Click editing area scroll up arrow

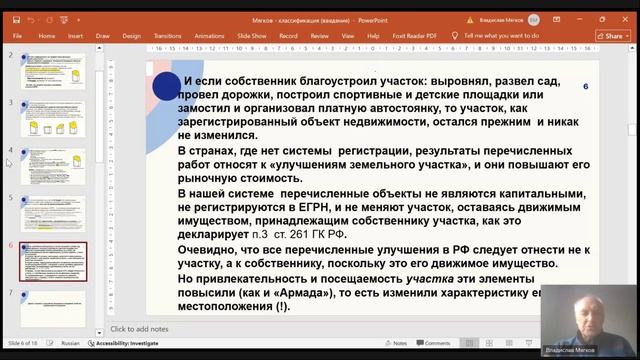pos(632,48)
